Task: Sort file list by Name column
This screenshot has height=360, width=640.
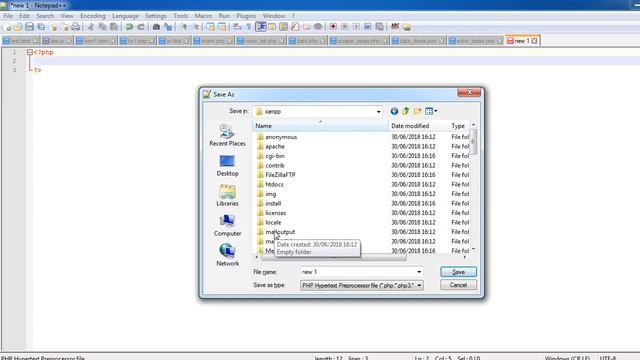Action: (320, 126)
